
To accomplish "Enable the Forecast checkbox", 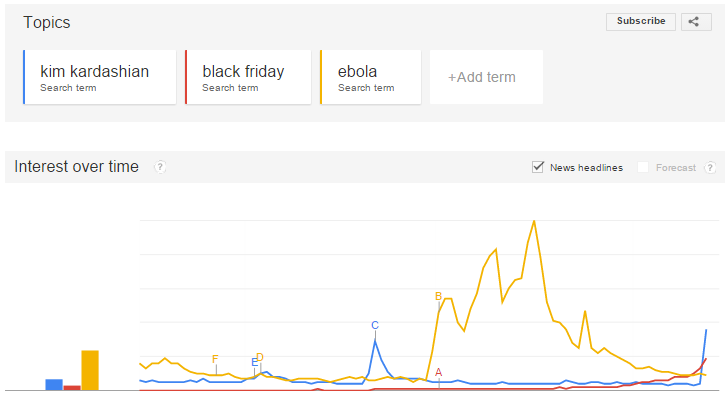I will coord(643,167).
